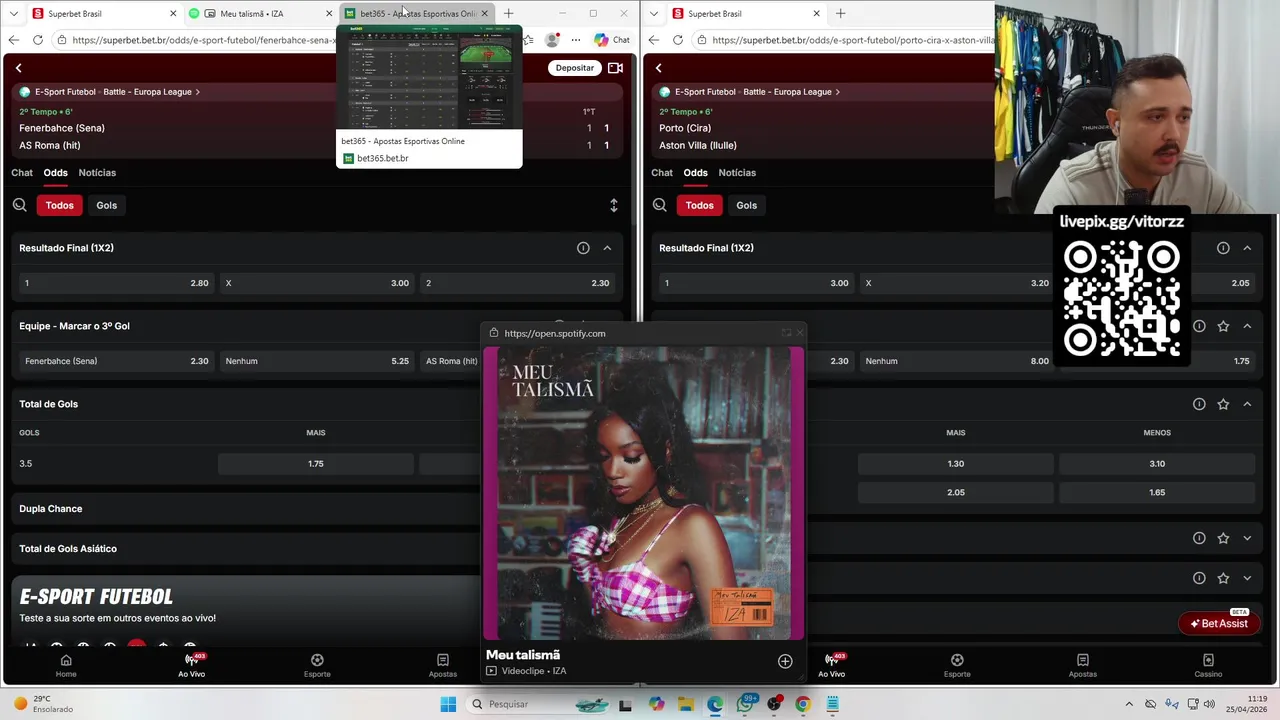Click info icon in right Total de Gols header
The width and height of the screenshot is (1280, 720).
coord(1199,404)
